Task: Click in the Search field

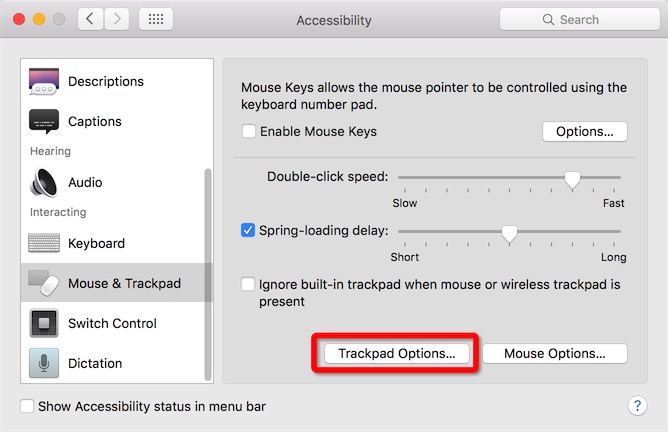Action: pyautogui.click(x=579, y=20)
